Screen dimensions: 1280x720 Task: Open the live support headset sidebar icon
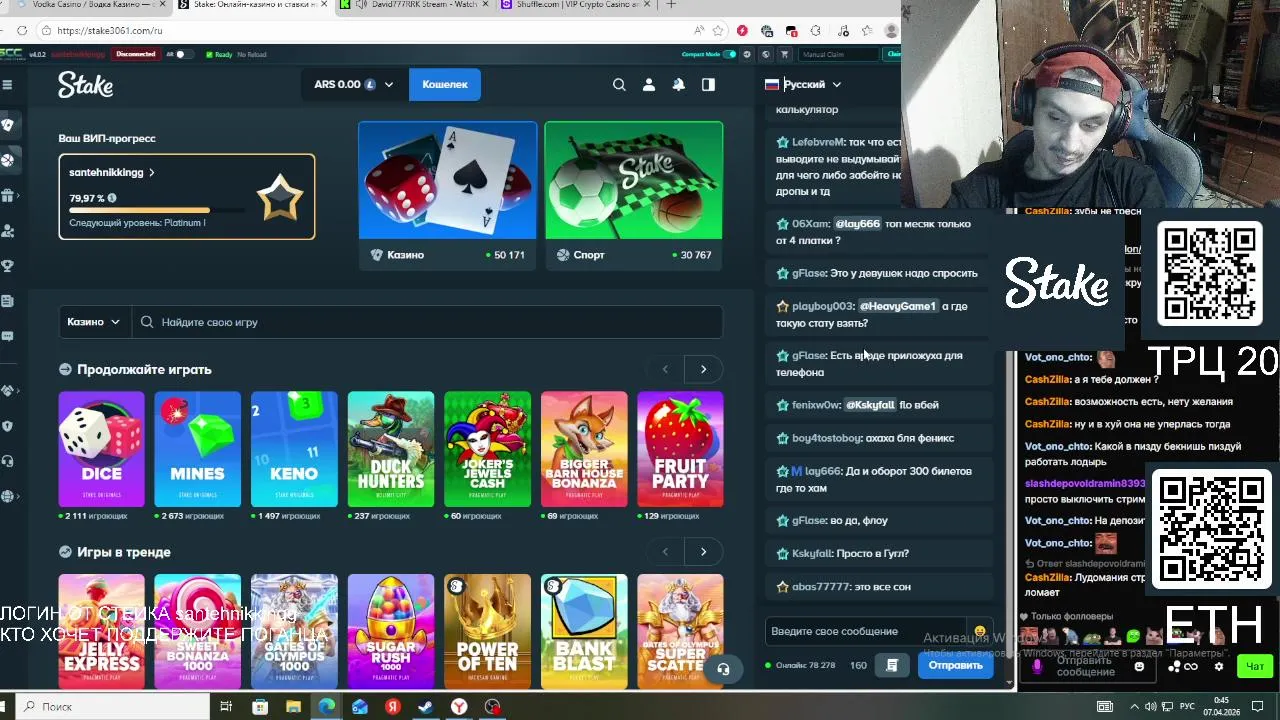point(8,461)
